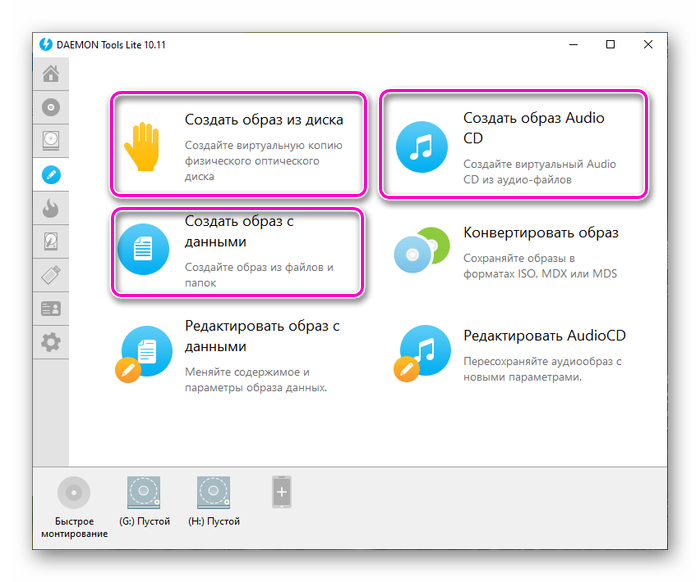Open "Создать образ с данными"
Viewport: 700px width, 582px height.
[239, 231]
